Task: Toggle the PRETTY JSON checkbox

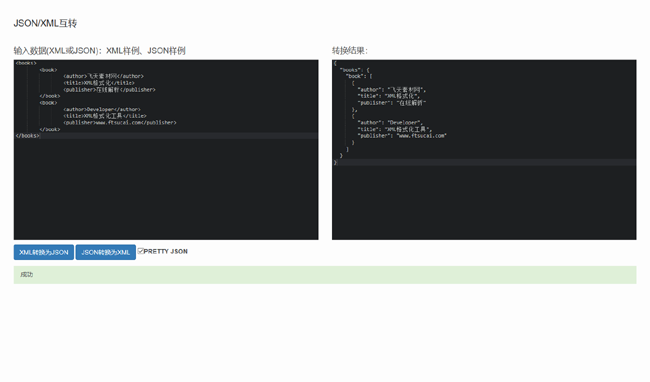Action: [x=141, y=251]
